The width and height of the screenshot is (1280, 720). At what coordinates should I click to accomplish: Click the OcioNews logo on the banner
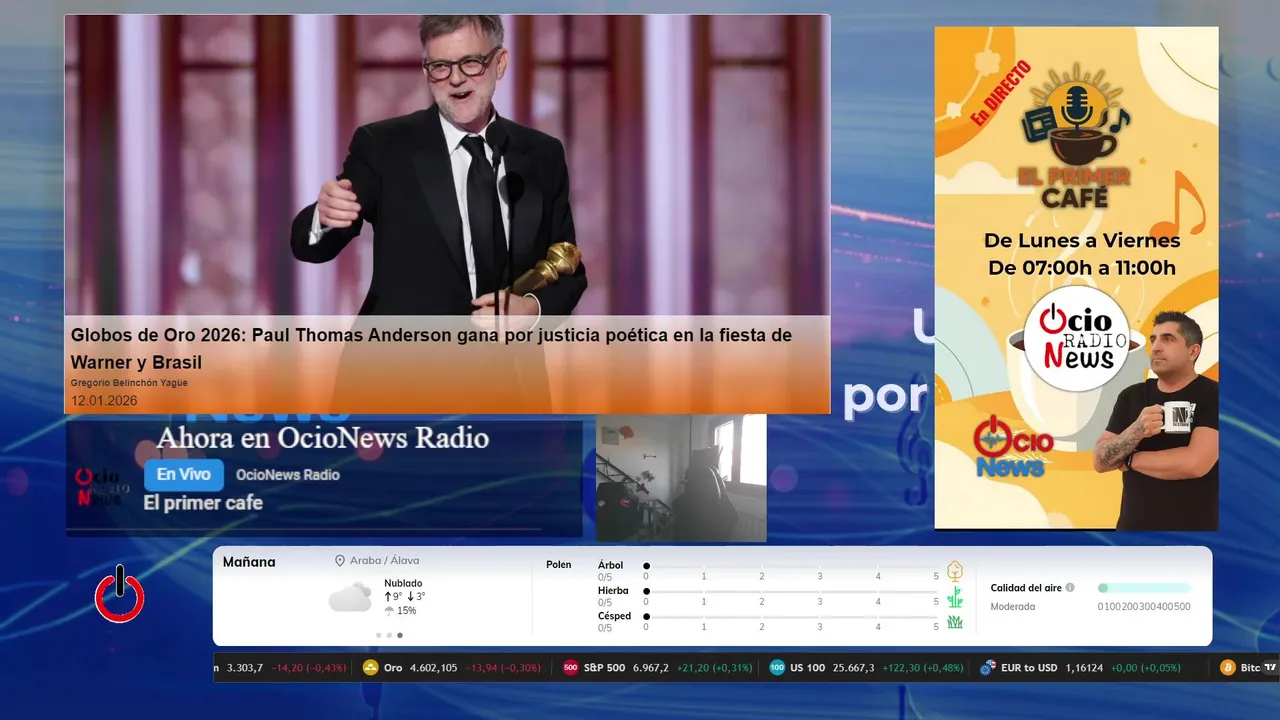coord(1012,448)
